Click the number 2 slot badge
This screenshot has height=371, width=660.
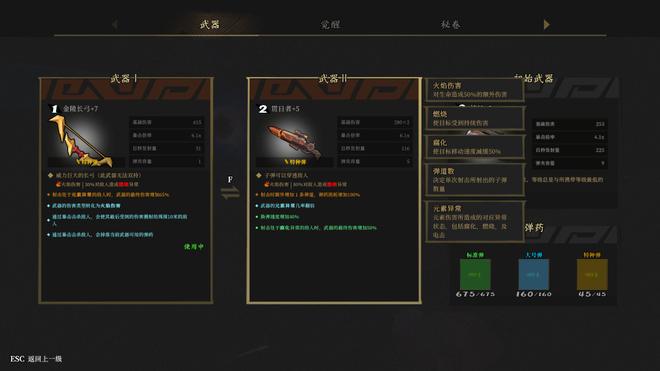(x=263, y=109)
